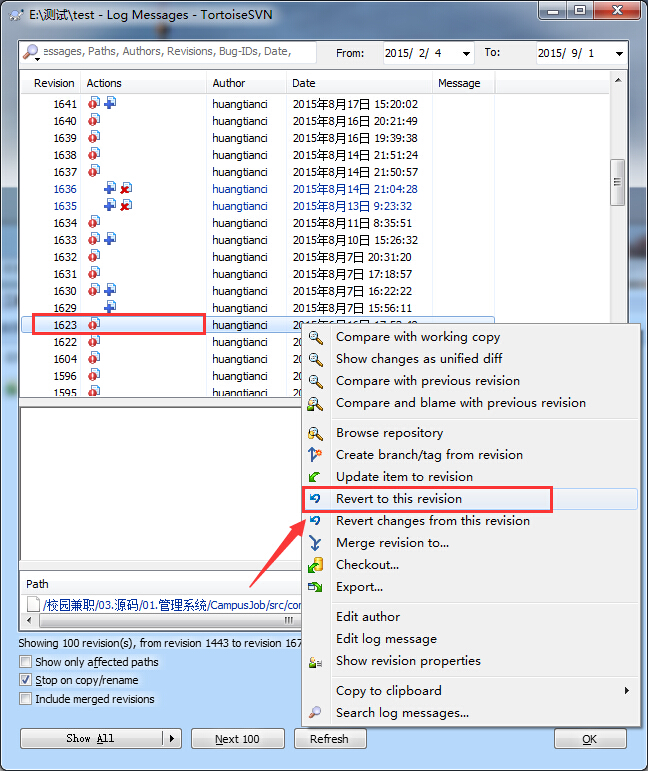Click the Revert to this revision icon
Screen dimensions: 648x771
[x=315, y=499]
